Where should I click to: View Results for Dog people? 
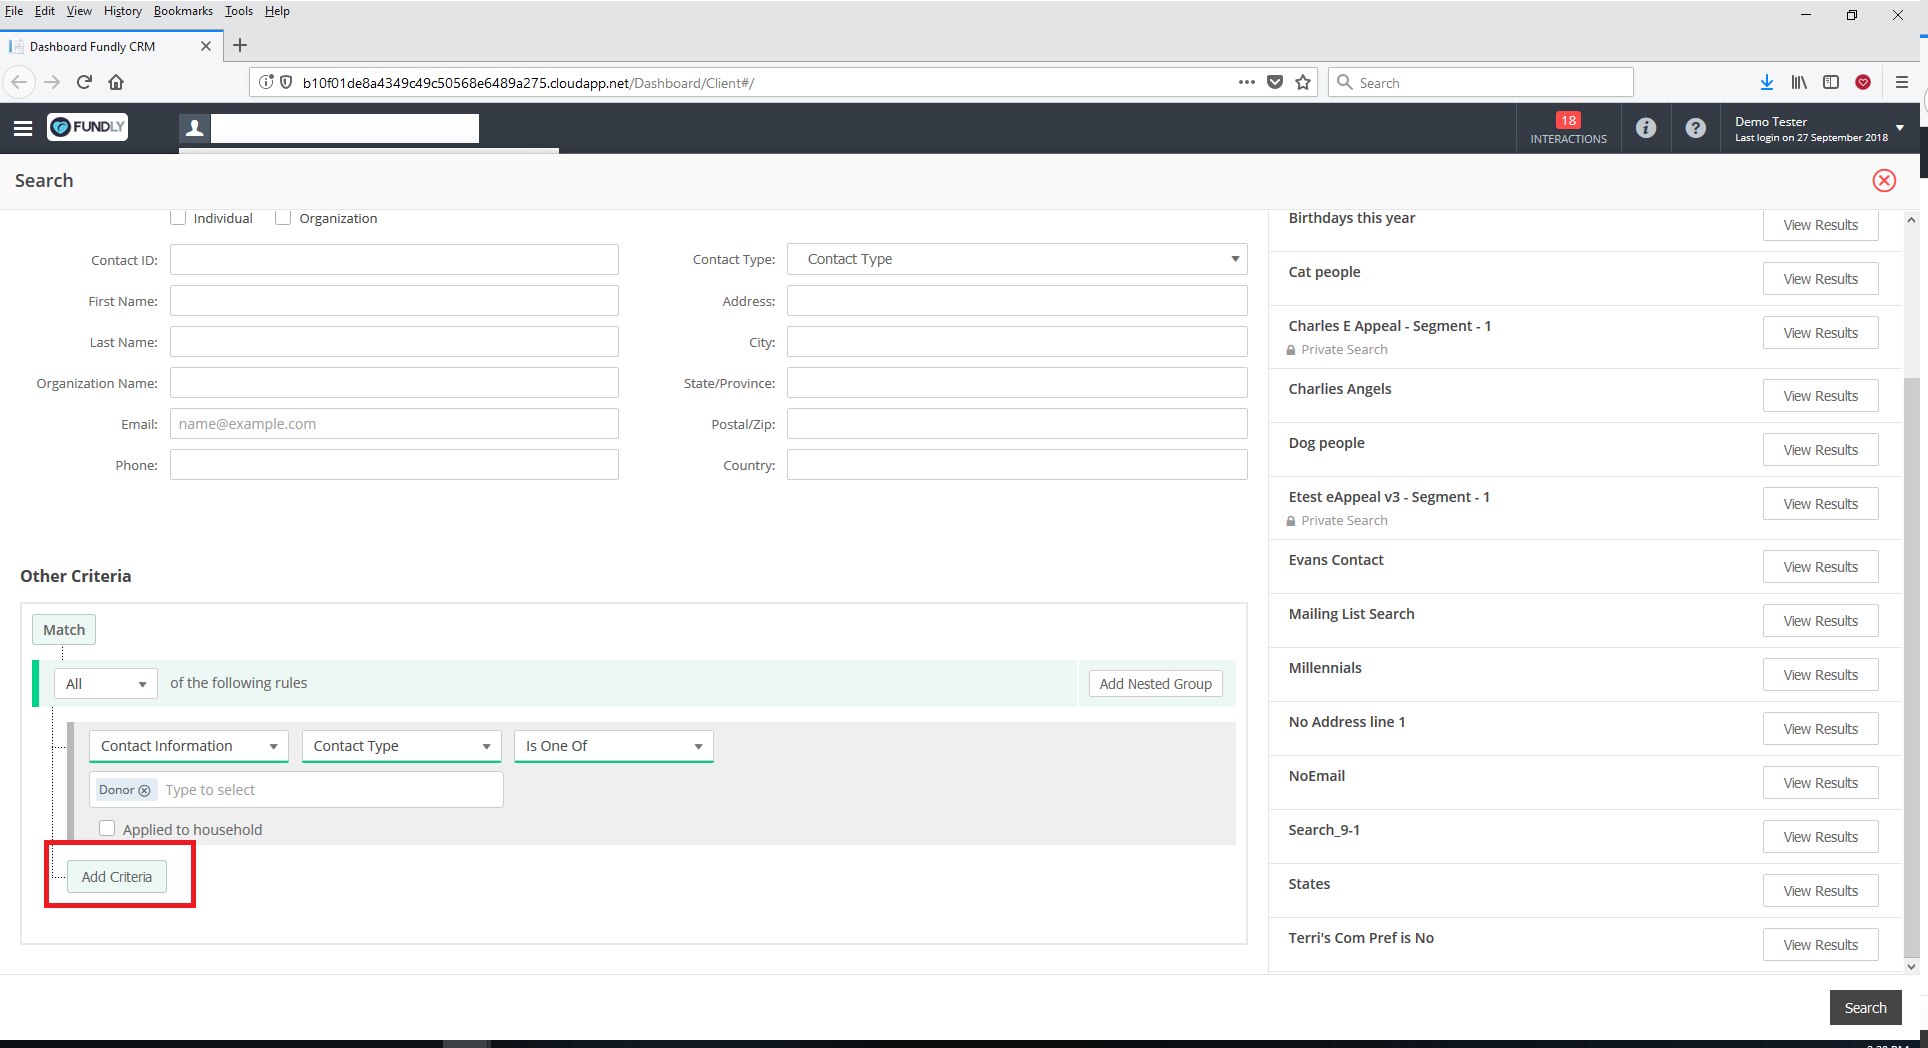(x=1820, y=450)
